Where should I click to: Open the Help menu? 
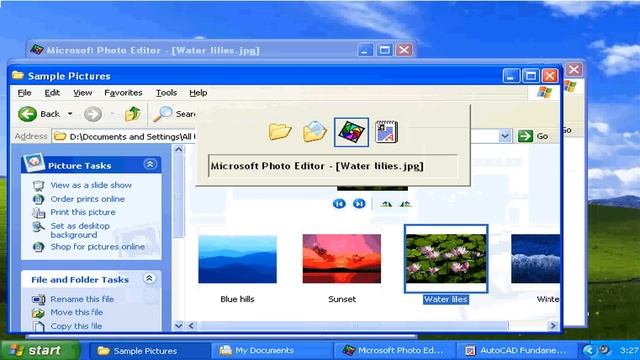[x=198, y=93]
